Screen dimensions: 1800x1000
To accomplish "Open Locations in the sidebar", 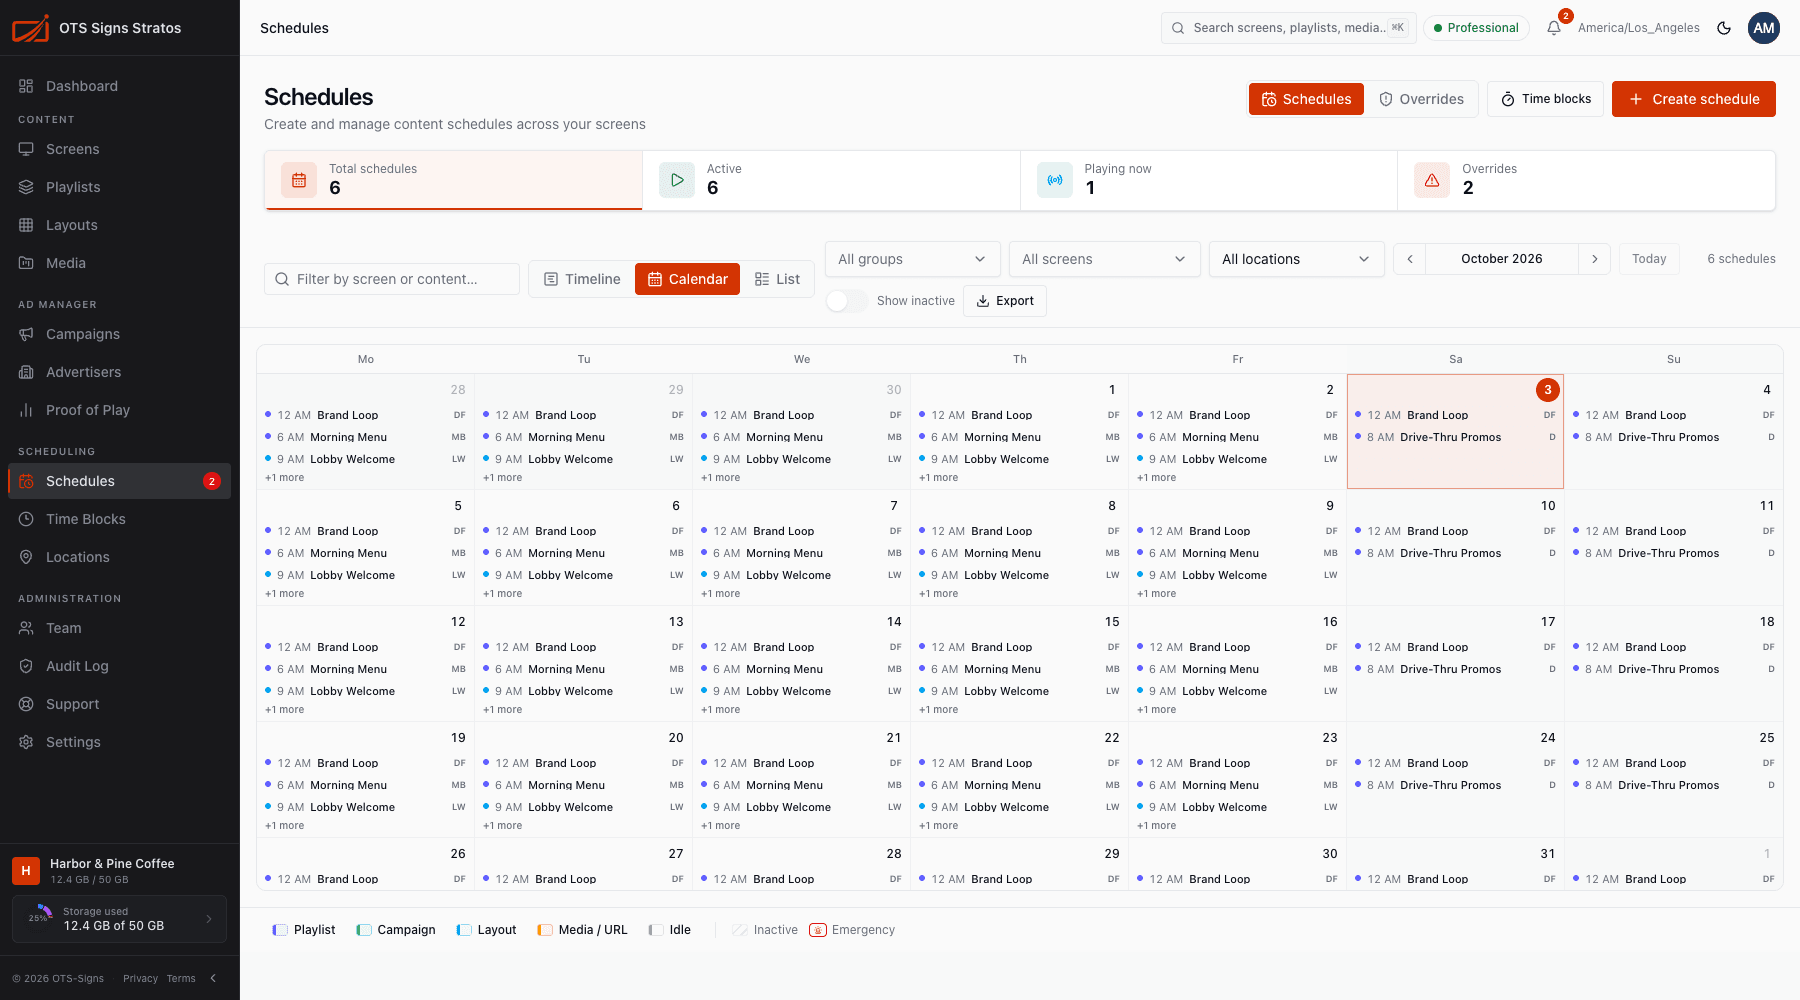I will (120, 557).
